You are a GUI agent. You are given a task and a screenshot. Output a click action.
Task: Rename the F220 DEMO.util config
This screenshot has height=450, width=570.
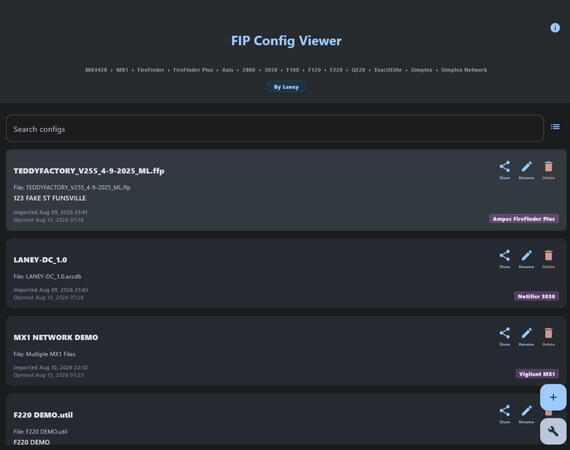[x=526, y=414]
